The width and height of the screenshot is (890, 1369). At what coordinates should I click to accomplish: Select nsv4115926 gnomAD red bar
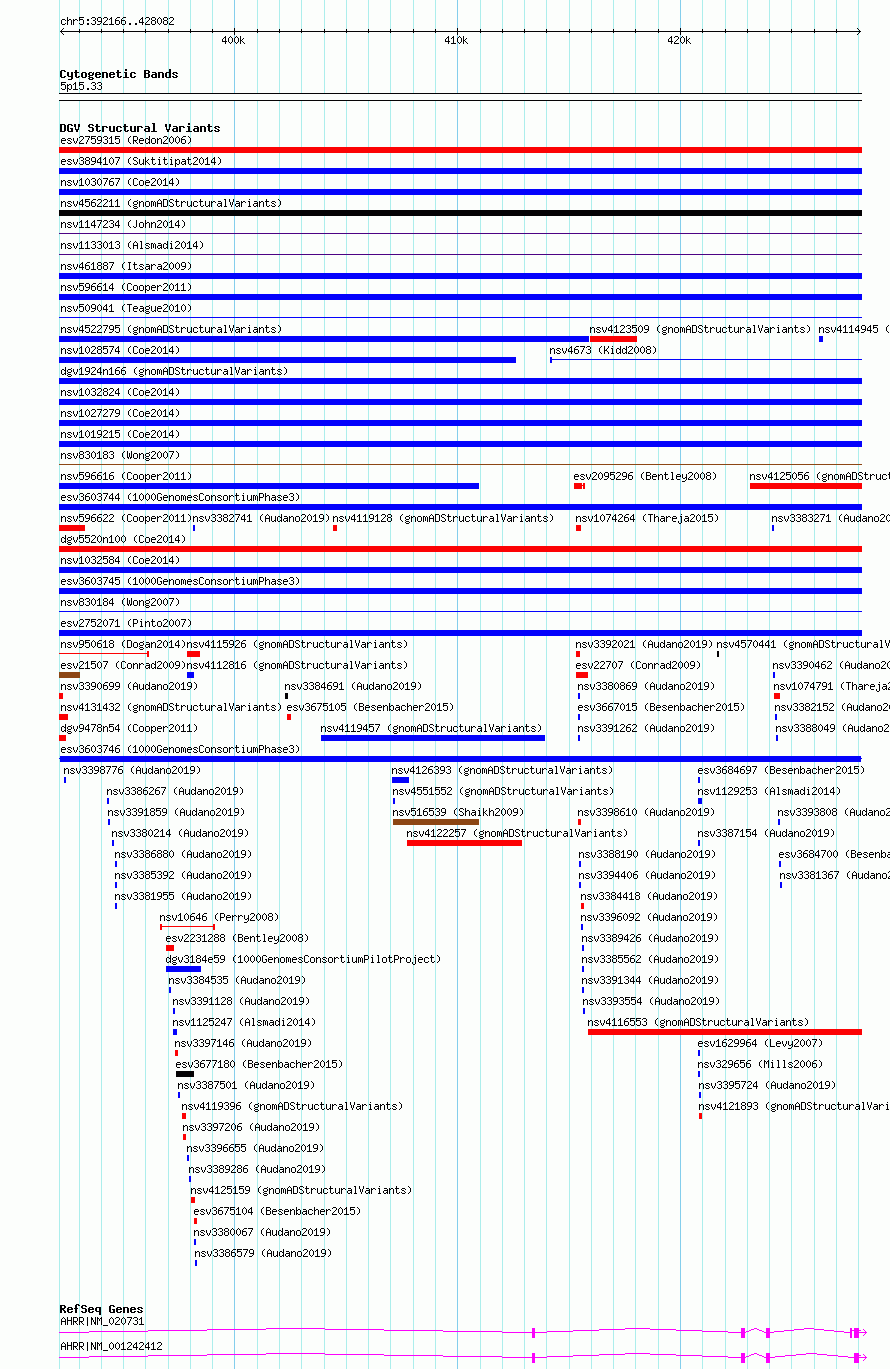193,654
